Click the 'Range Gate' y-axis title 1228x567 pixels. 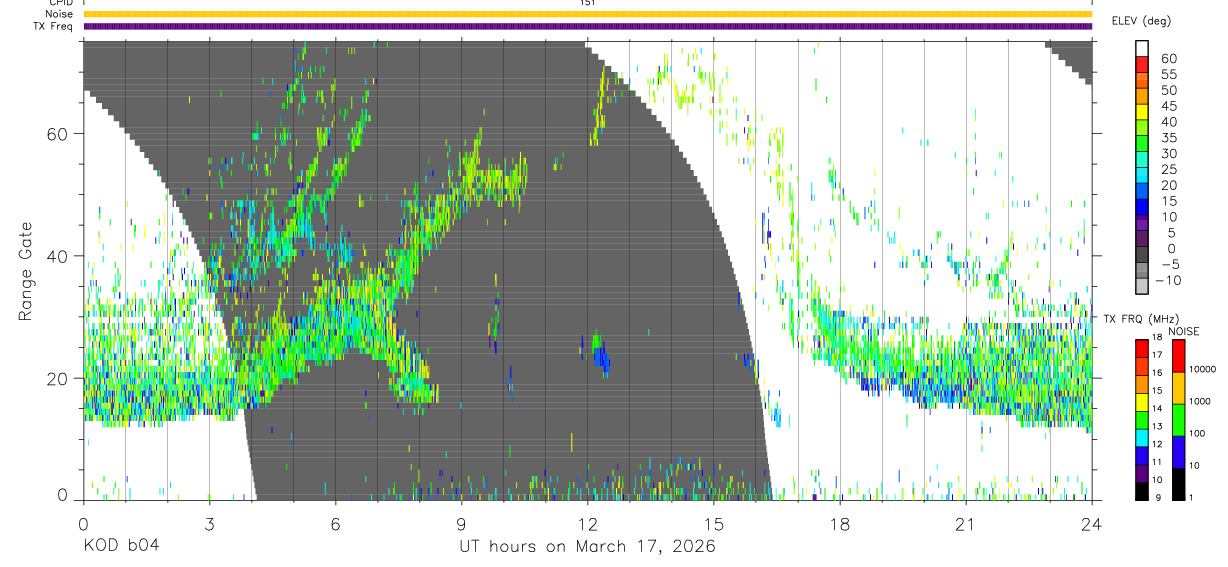27,271
